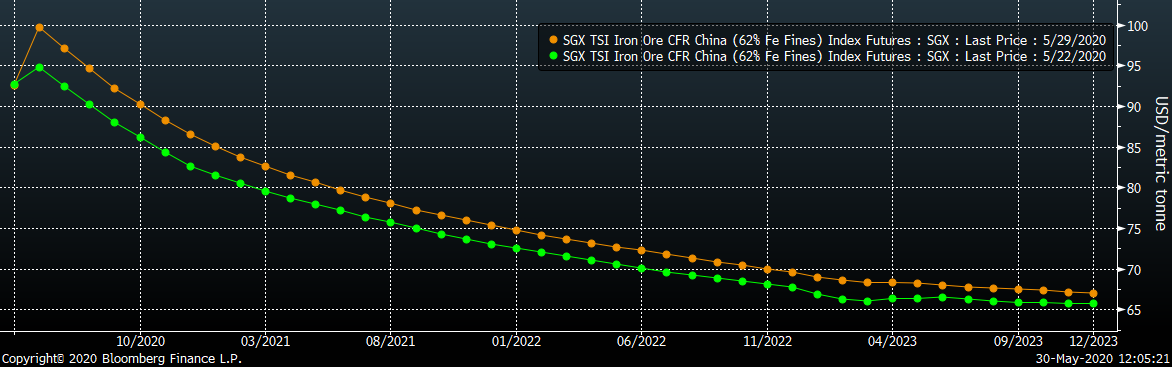Click the Bloomberg Finance copyright text
Screen dimensions: 1172x367
pyautogui.click(x=121, y=360)
